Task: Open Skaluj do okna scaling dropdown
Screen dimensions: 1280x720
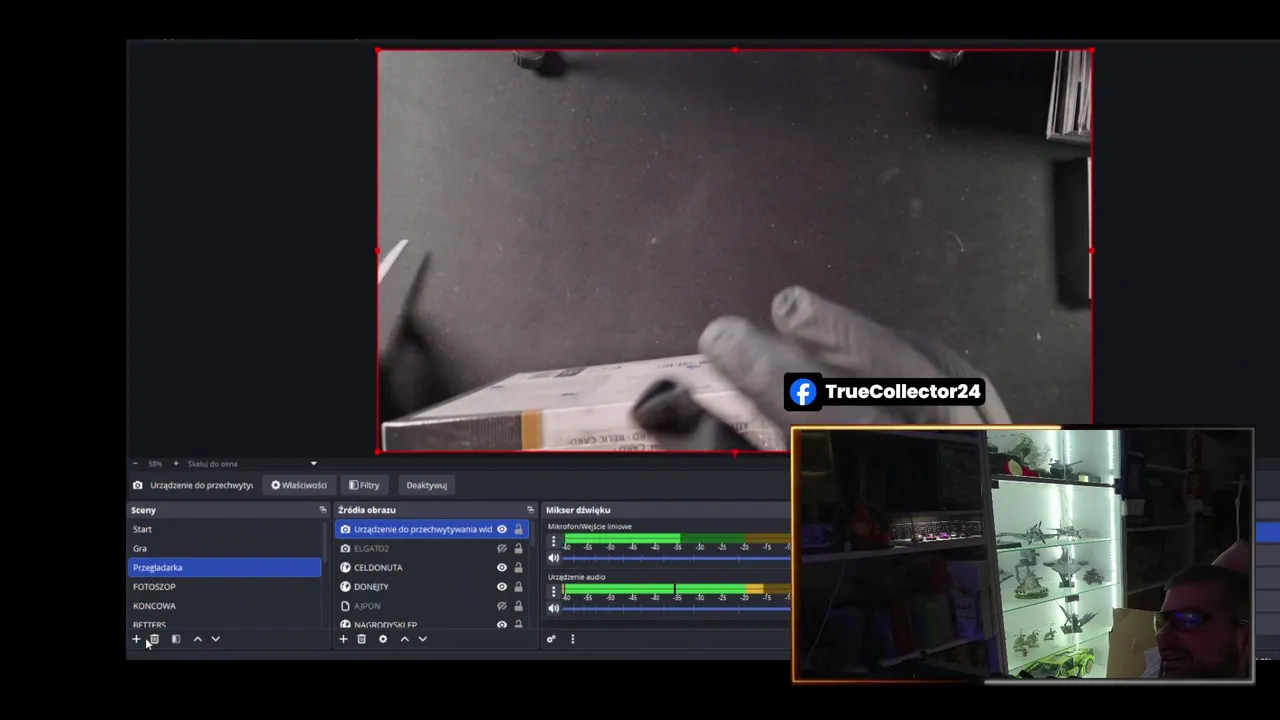Action: [252, 464]
